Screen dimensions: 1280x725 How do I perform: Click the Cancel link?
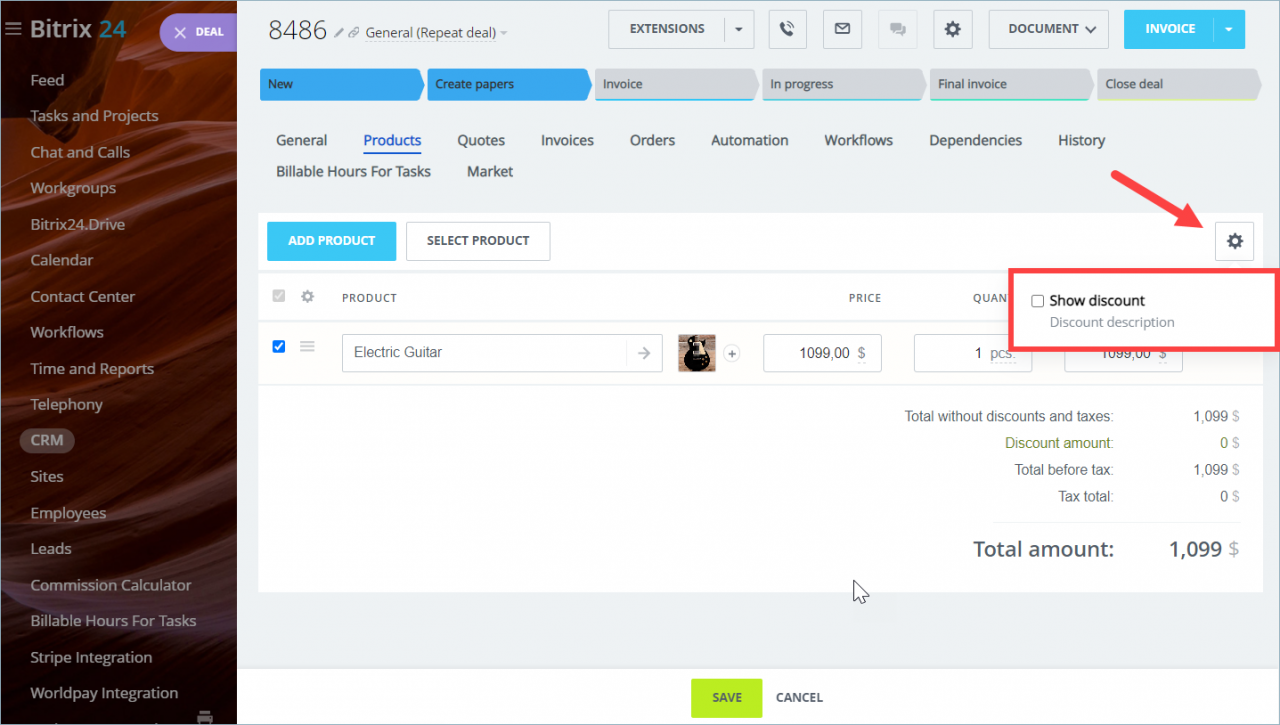(799, 698)
